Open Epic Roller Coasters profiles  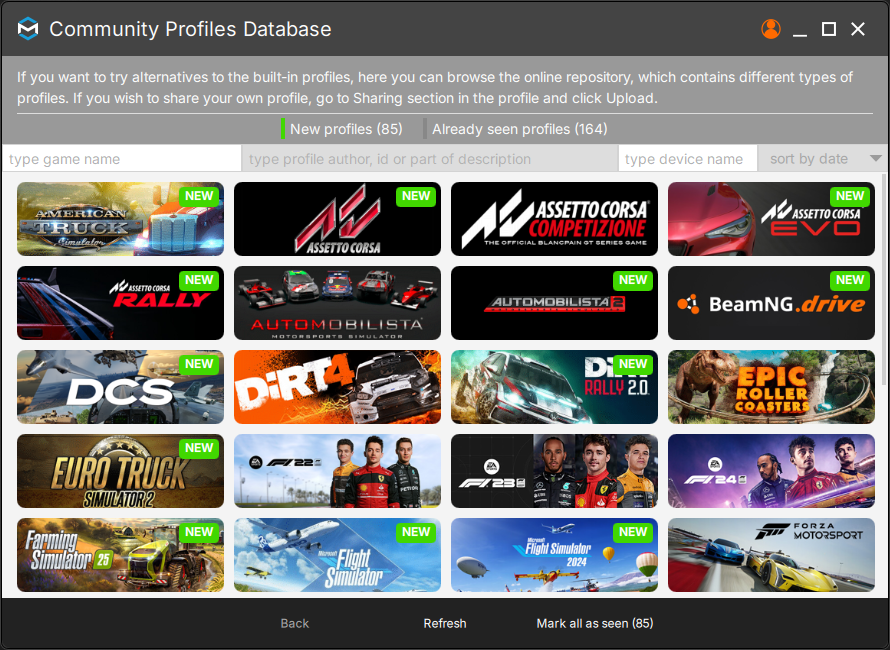[x=771, y=387]
